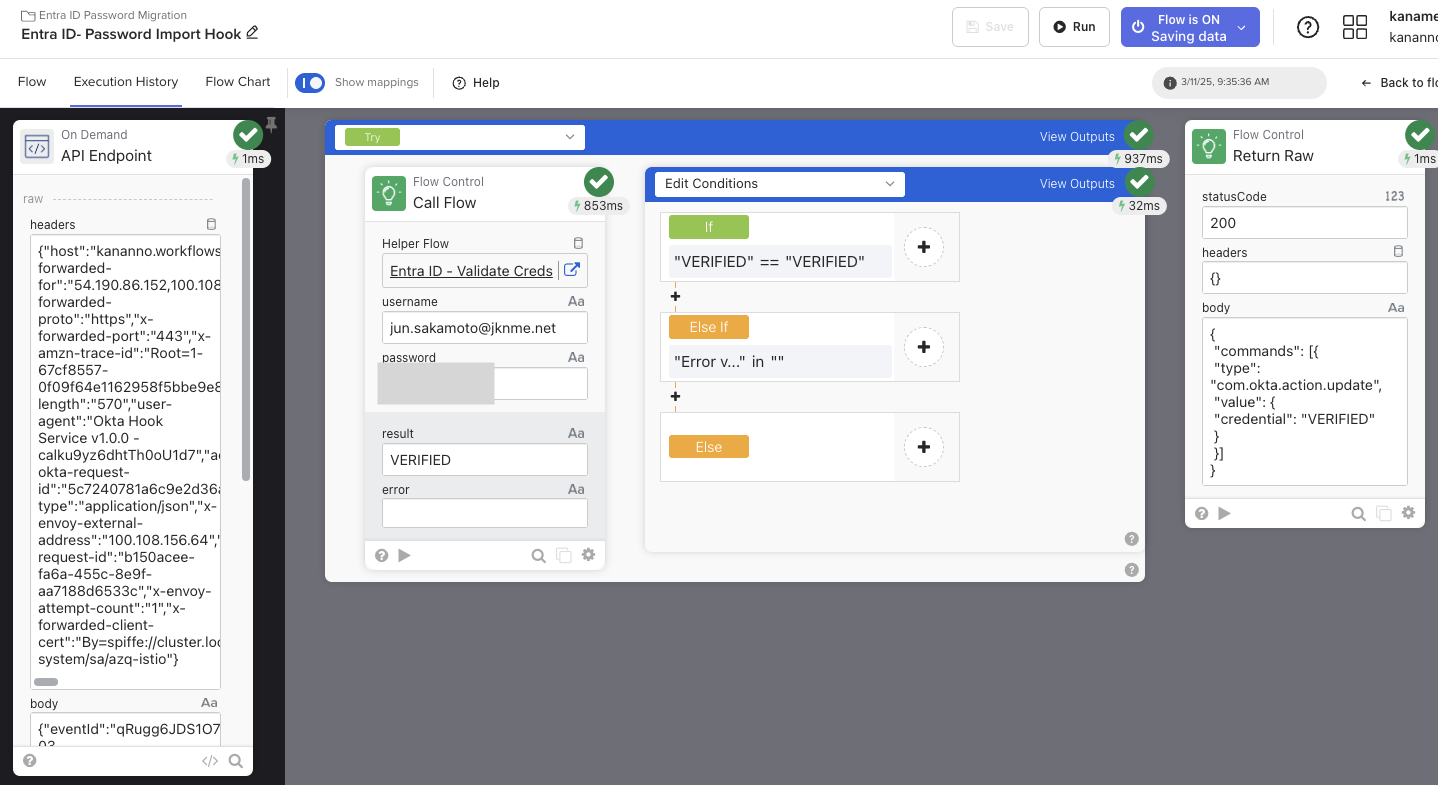
Task: Click the statusCode input field
Action: click(x=1303, y=223)
